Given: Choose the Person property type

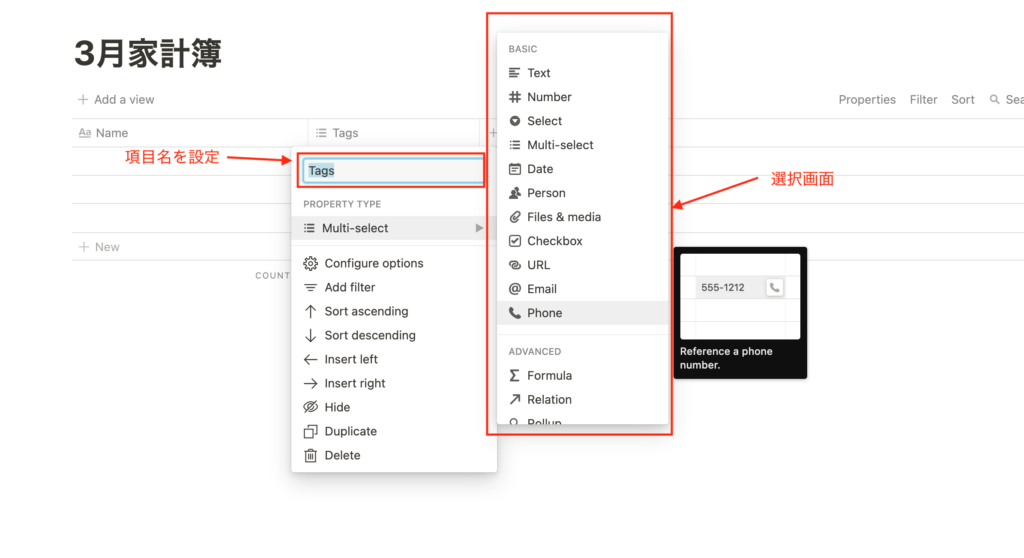Looking at the screenshot, I should click(582, 193).
